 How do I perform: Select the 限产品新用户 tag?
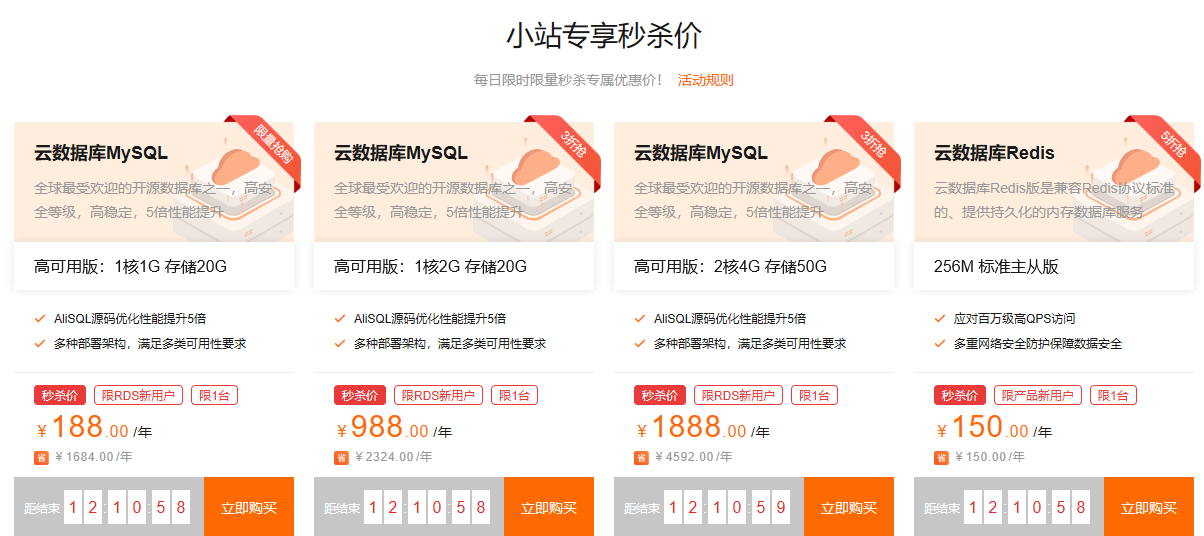[x=1038, y=395]
